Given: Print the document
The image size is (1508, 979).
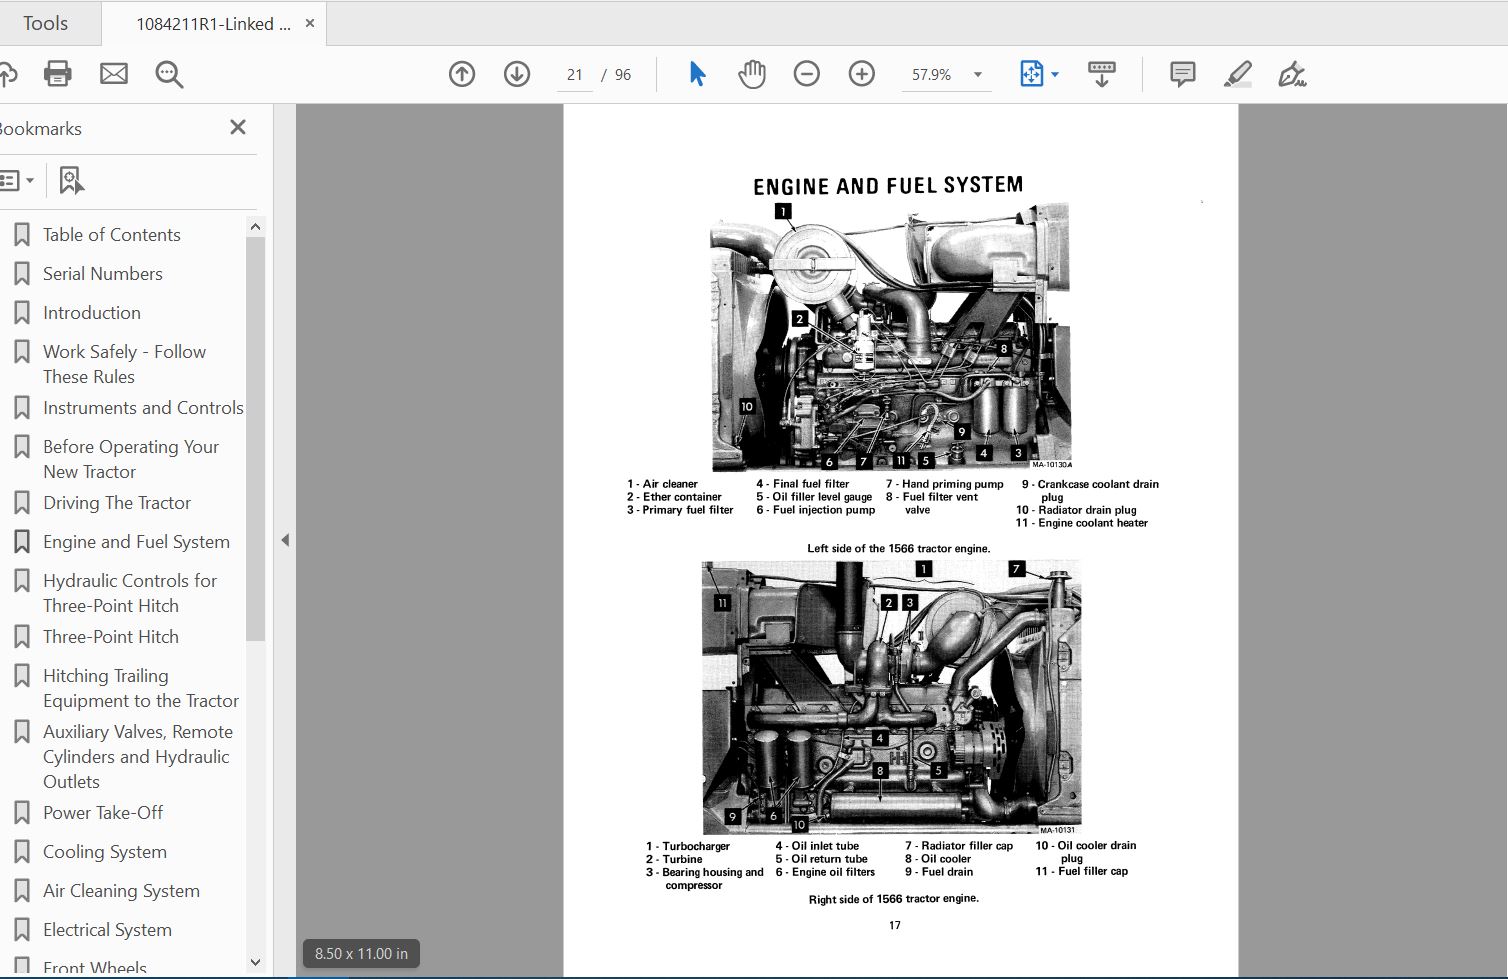Looking at the screenshot, I should tap(57, 73).
